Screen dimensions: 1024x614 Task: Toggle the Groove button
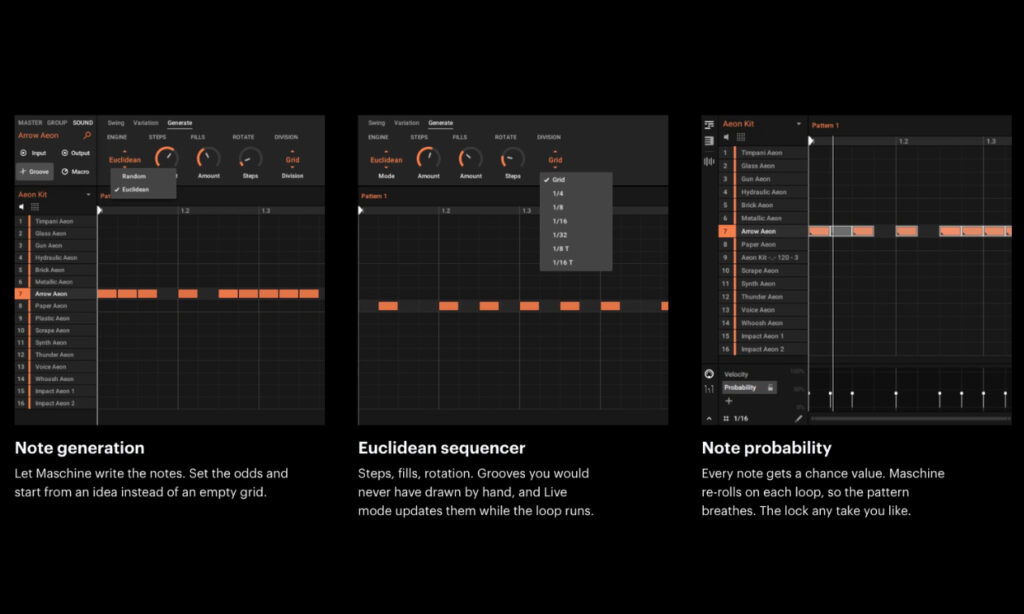click(x=35, y=172)
